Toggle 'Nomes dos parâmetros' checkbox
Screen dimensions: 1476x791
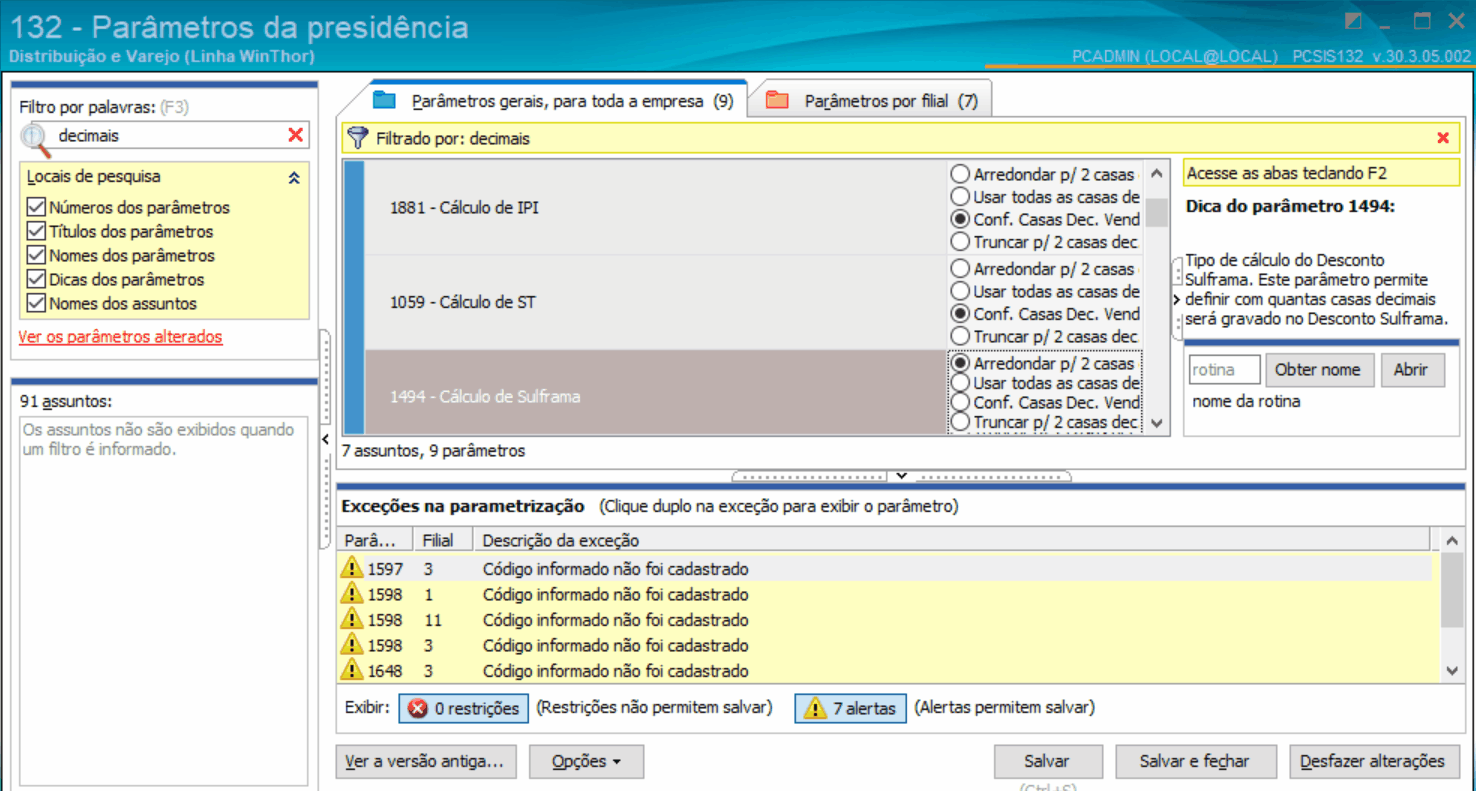[37, 255]
